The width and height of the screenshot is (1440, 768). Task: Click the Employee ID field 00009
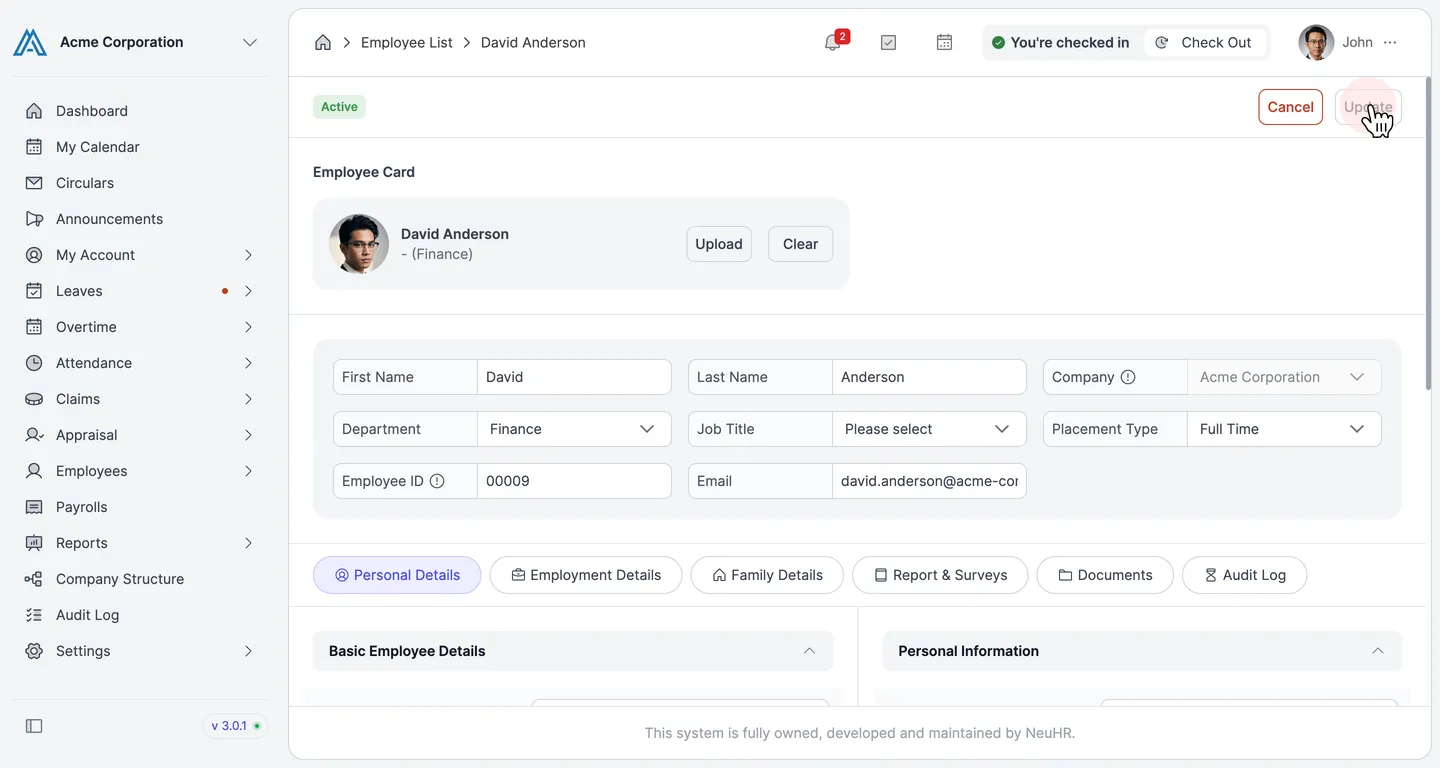click(574, 481)
